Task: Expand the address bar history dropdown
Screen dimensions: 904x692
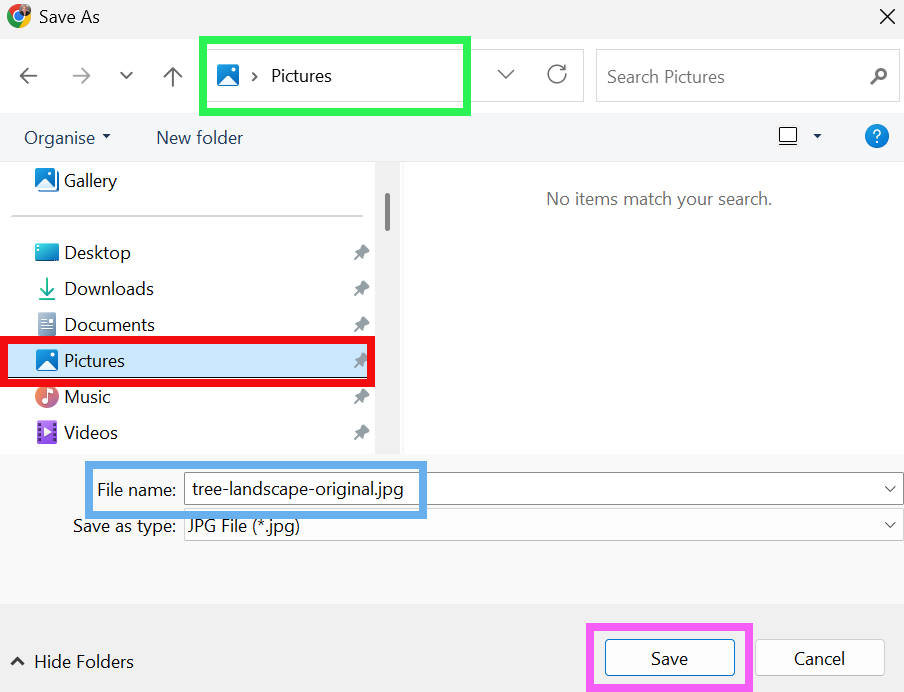Action: (506, 74)
